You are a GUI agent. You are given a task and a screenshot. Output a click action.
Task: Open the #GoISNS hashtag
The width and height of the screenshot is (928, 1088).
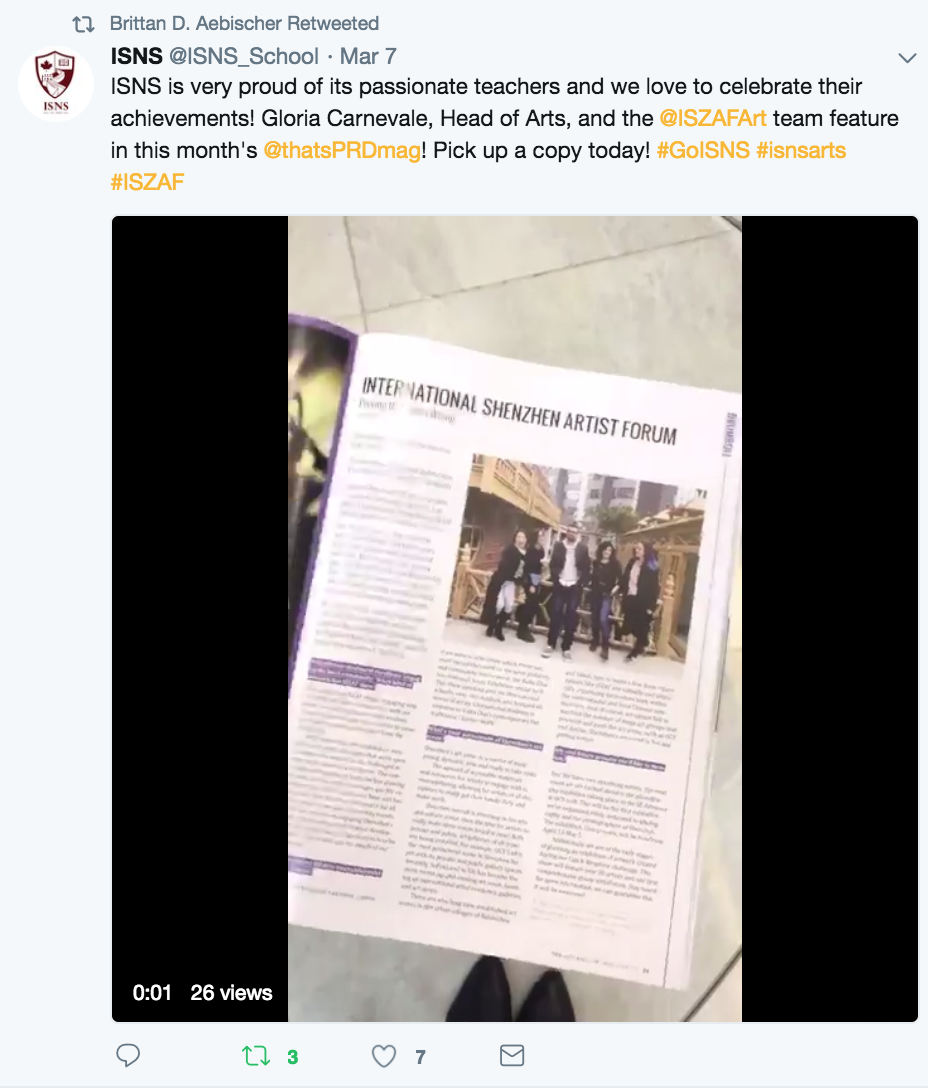(703, 151)
